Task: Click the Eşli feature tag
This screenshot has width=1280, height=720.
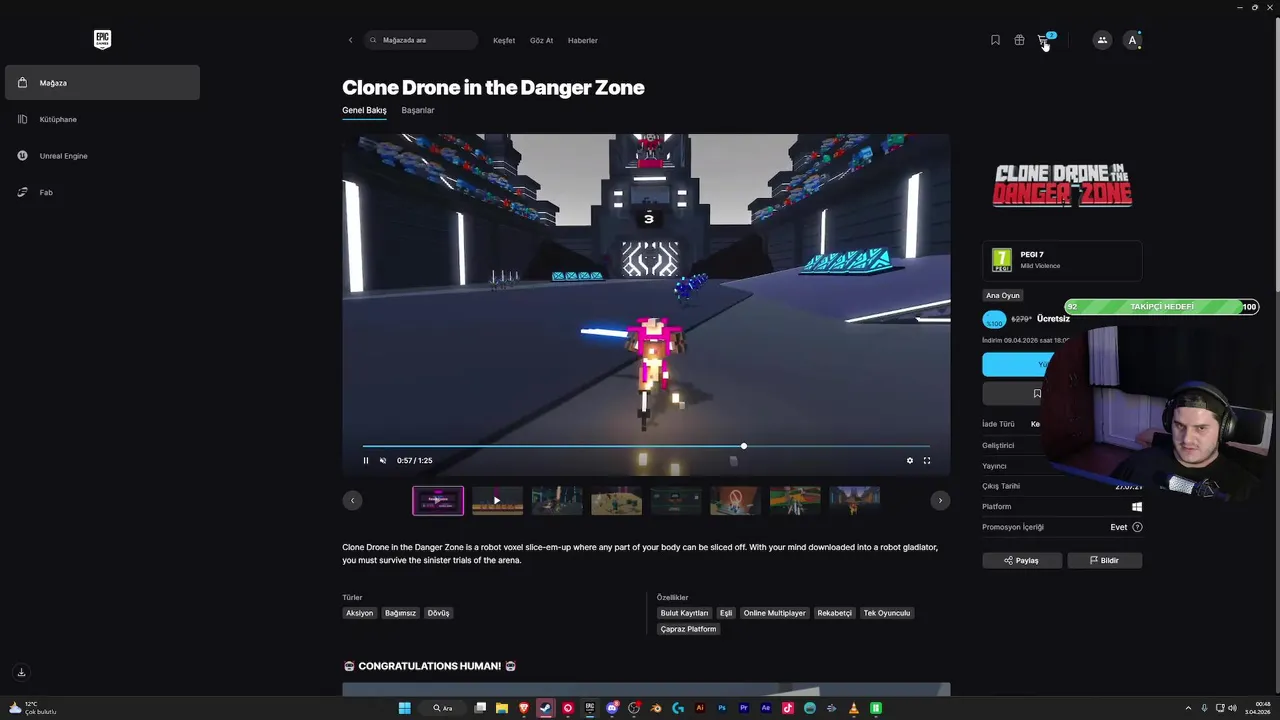Action: 726,613
